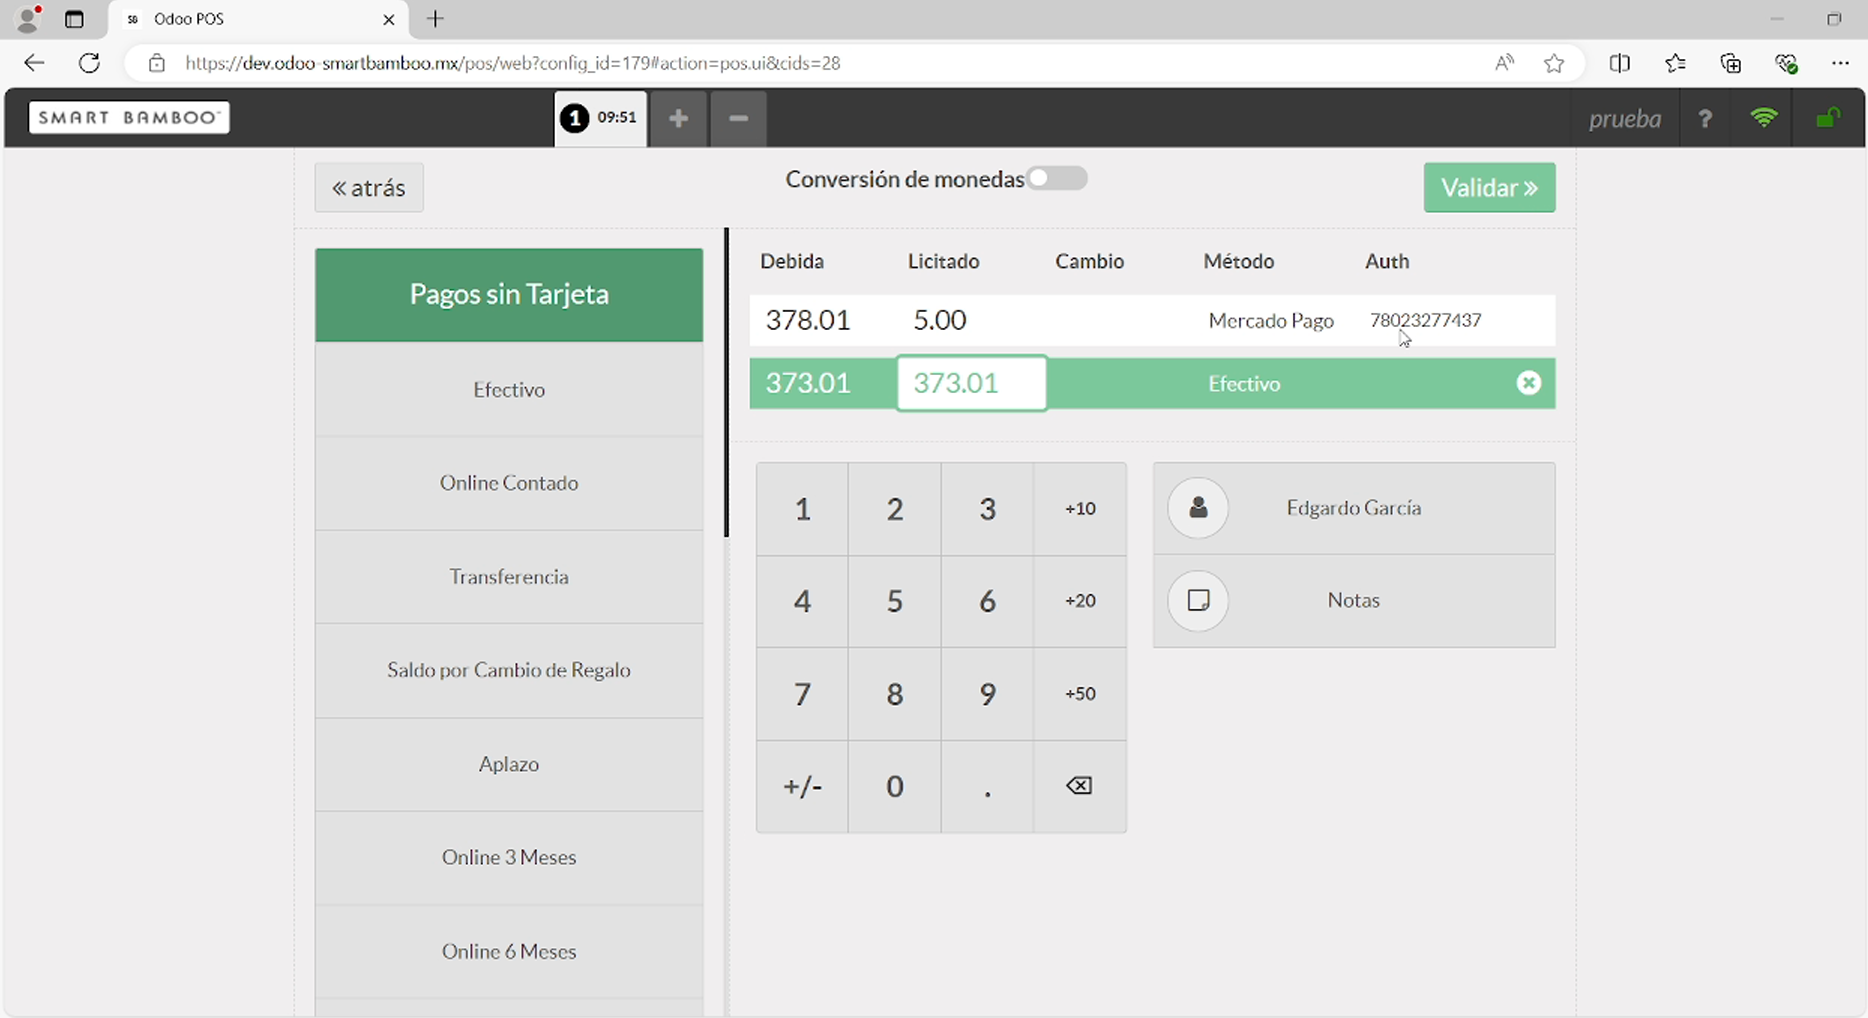Tap the +/- sign key
Screen dimensions: 1868x1018
click(802, 786)
